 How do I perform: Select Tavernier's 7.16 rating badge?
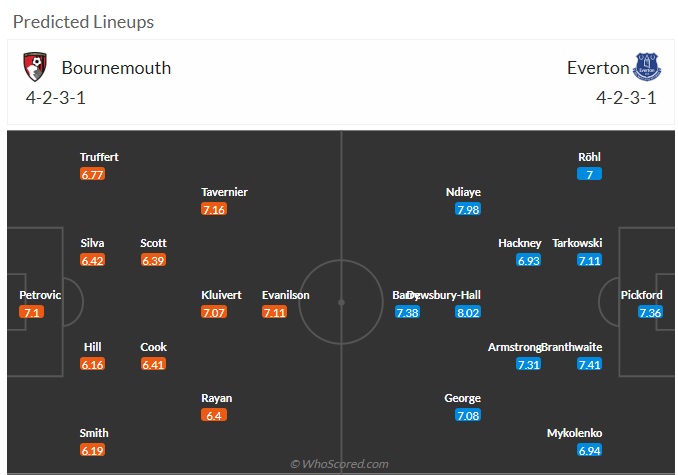214,209
